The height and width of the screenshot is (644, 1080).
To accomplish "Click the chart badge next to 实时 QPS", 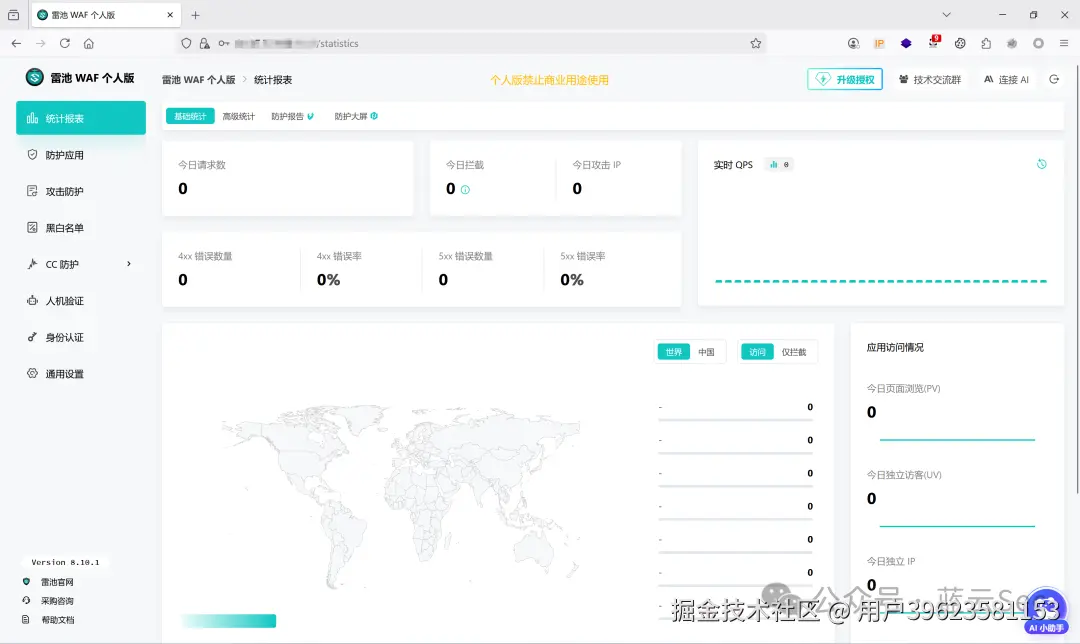I will [x=779, y=165].
